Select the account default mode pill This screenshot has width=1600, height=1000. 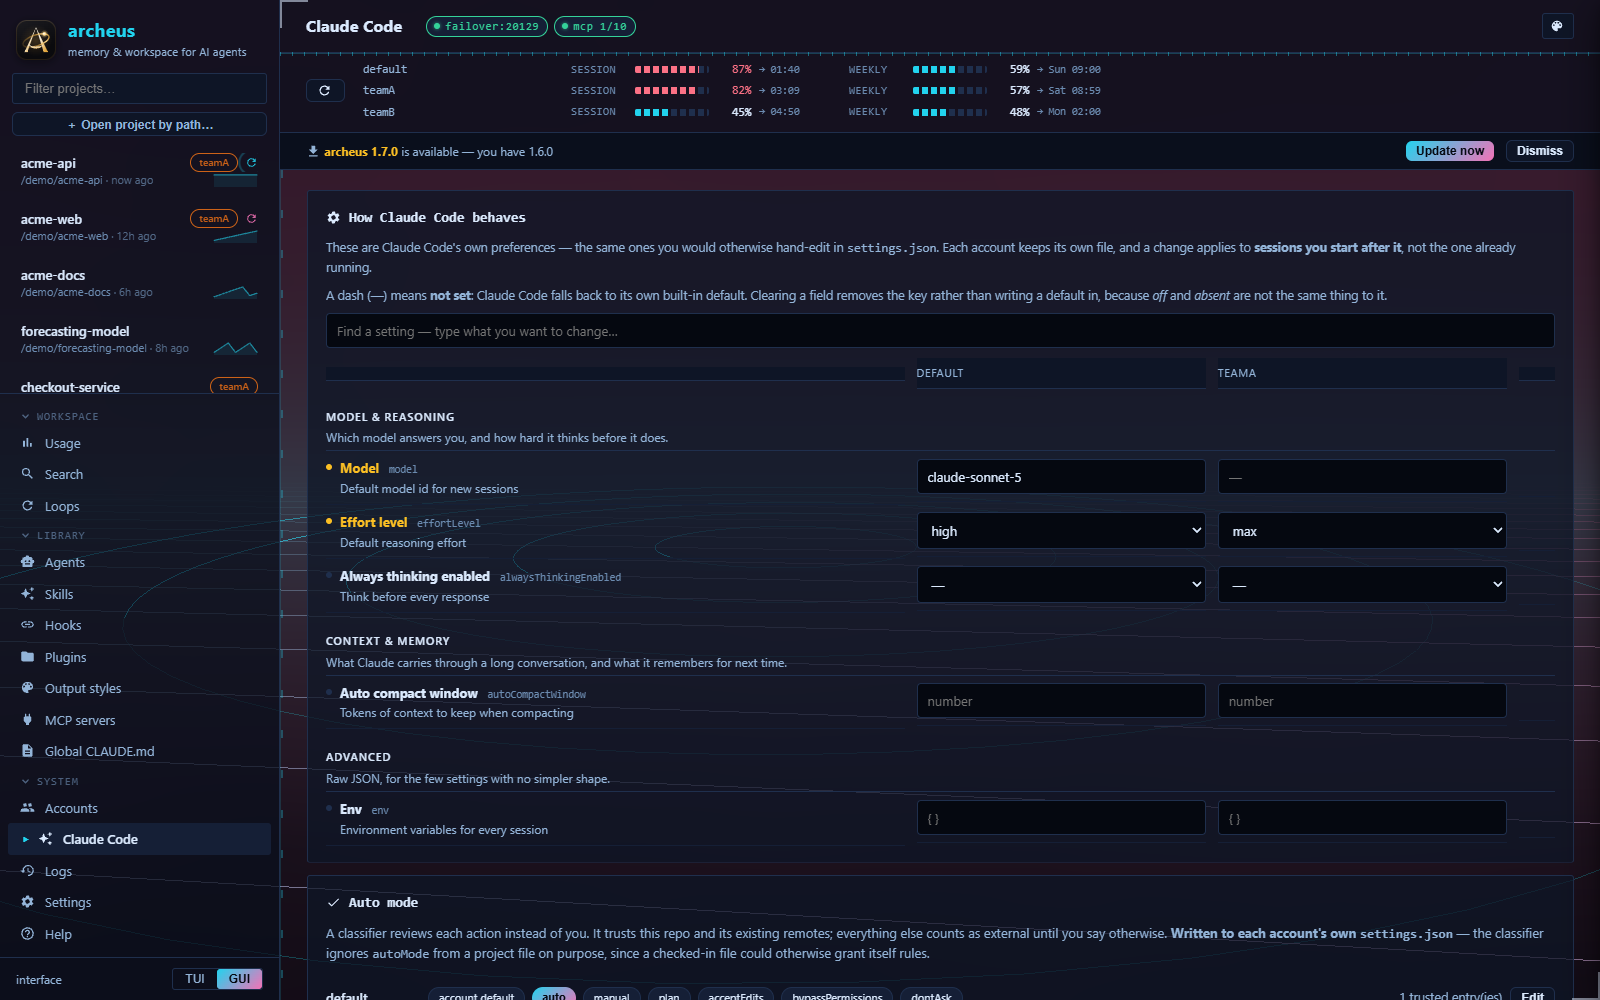pos(476,996)
